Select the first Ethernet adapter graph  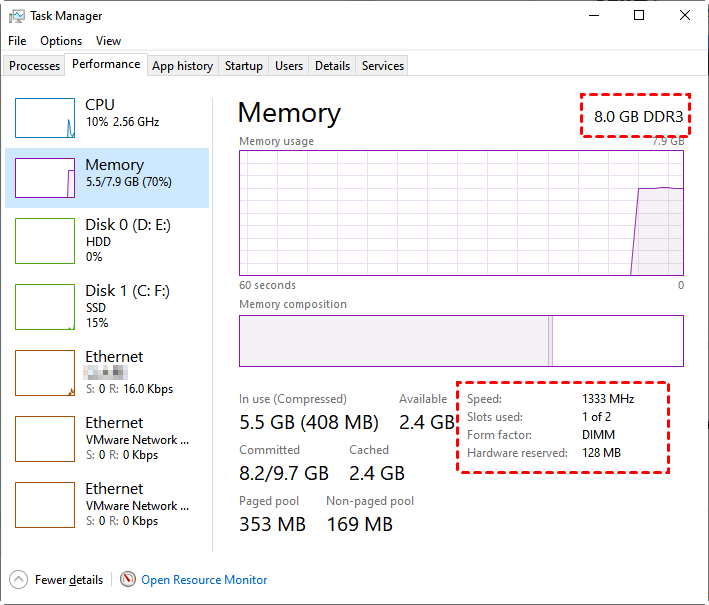point(45,373)
